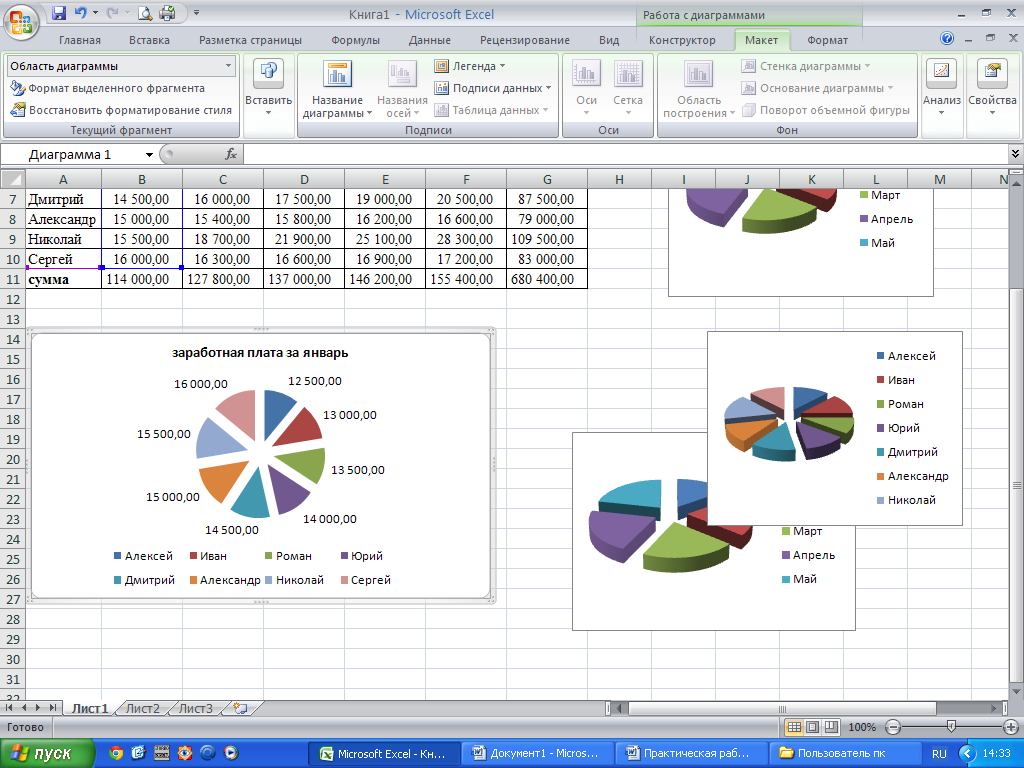Open the Вид tab
This screenshot has height=768, width=1024.
click(609, 40)
